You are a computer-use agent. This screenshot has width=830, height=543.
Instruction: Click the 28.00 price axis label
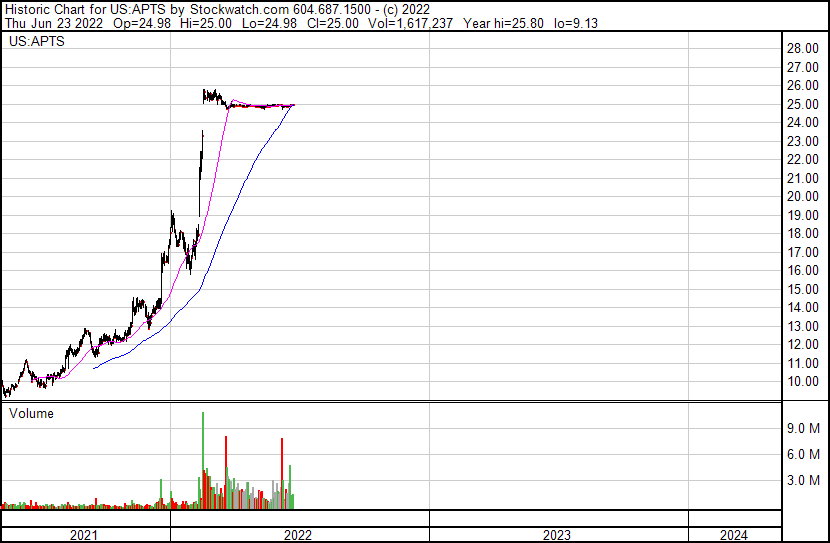pyautogui.click(x=802, y=49)
